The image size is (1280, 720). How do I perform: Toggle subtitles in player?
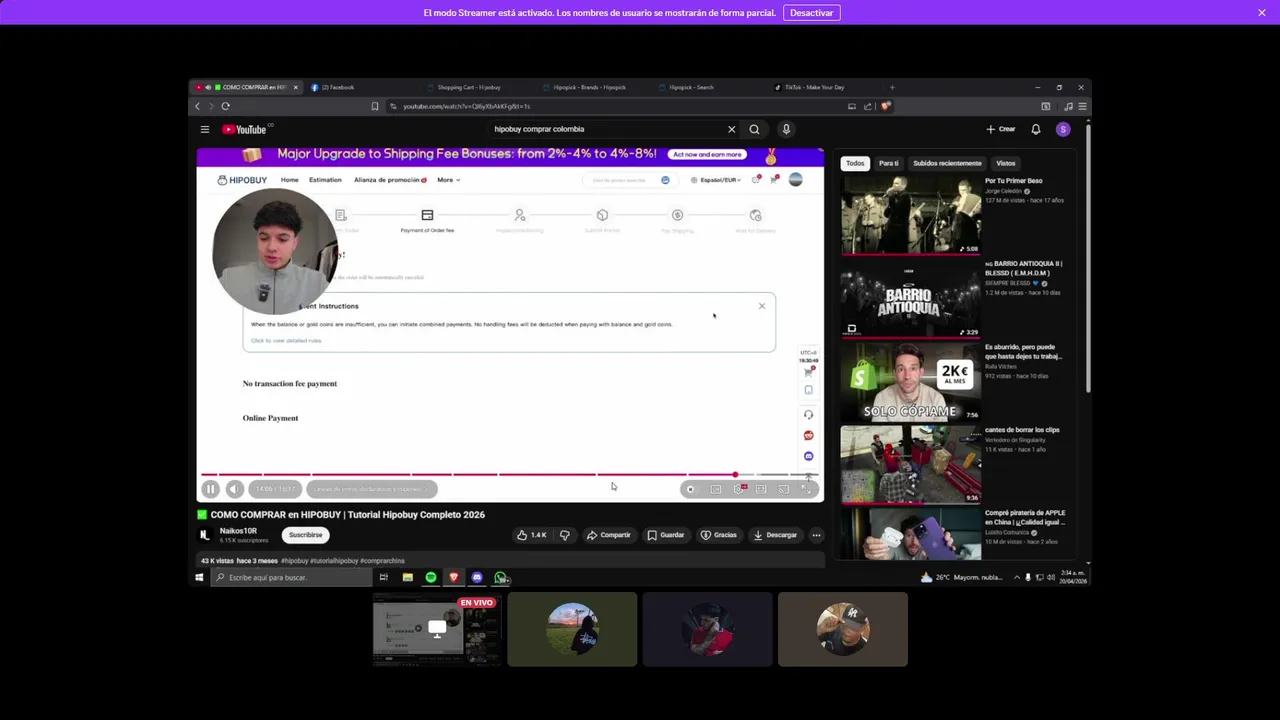click(715, 489)
